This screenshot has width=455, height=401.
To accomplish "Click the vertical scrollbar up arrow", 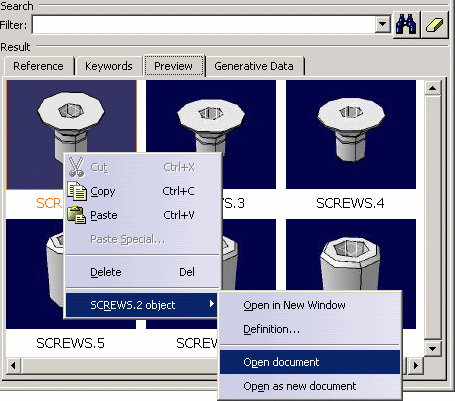I will (x=433, y=88).
